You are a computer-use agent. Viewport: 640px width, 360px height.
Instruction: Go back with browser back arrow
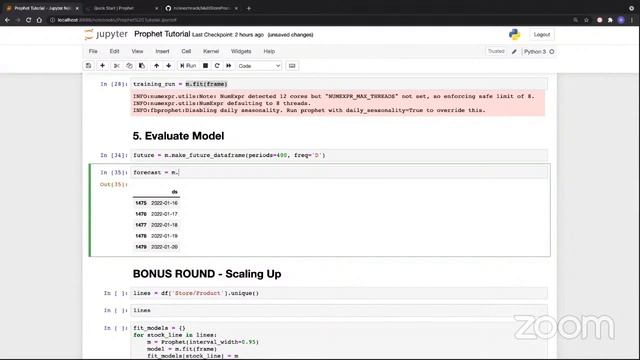[7, 20]
